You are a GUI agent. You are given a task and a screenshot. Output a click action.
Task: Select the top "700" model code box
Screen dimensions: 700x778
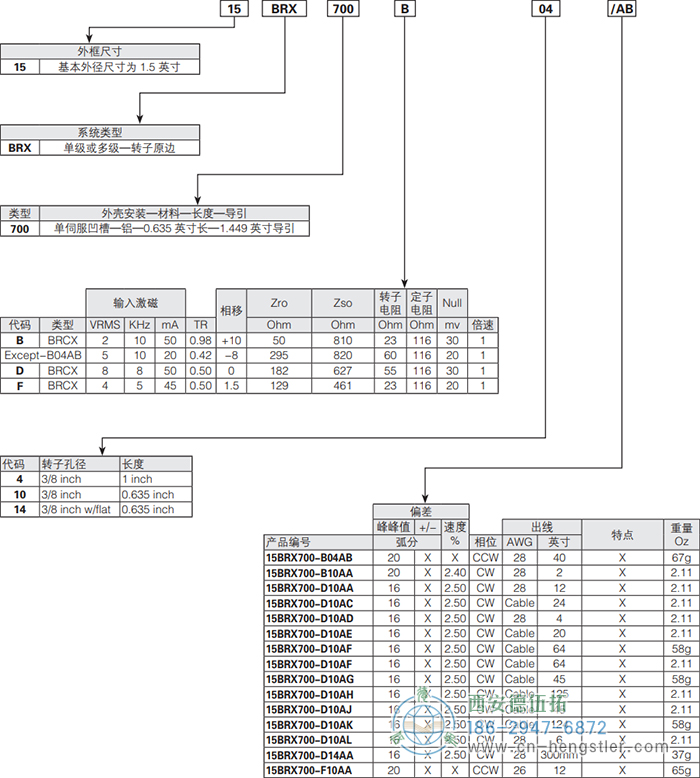[x=343, y=12]
